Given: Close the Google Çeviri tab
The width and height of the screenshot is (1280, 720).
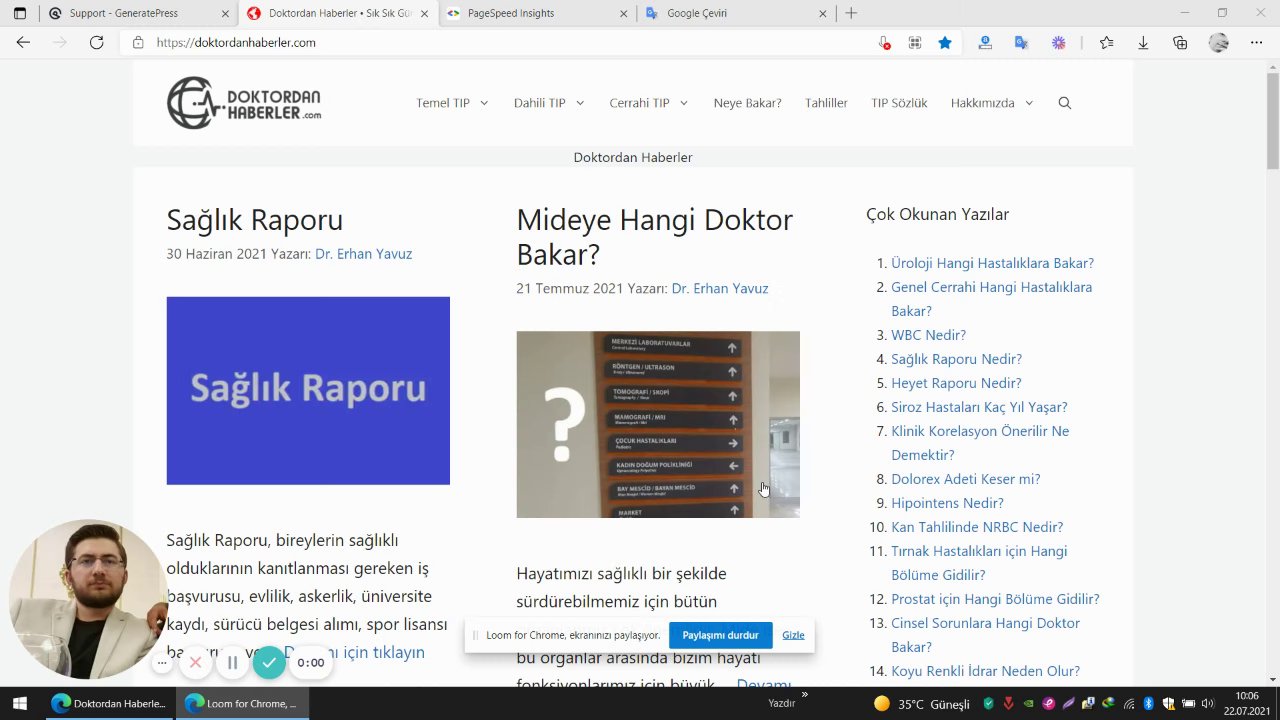Looking at the screenshot, I should click(823, 13).
